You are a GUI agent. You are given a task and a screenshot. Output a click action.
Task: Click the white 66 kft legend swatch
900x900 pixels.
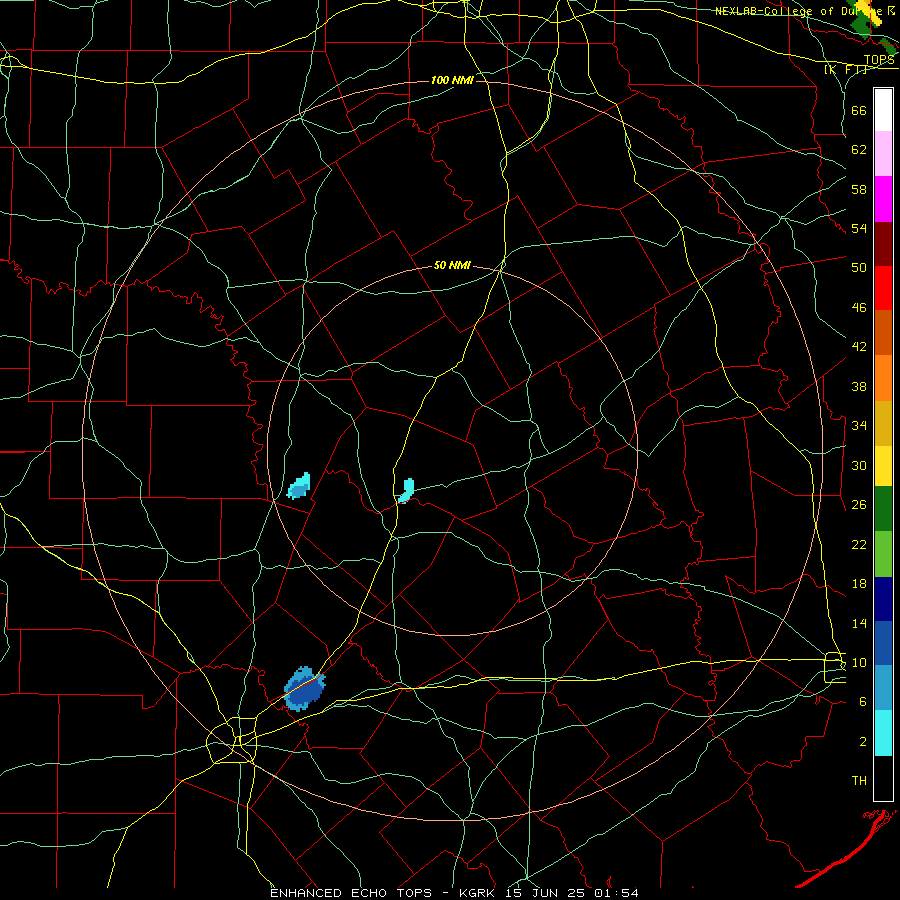click(x=883, y=110)
